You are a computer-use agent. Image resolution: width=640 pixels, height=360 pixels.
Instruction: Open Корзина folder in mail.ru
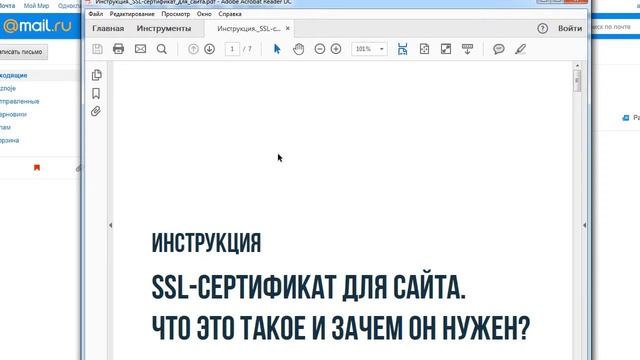pos(9,140)
